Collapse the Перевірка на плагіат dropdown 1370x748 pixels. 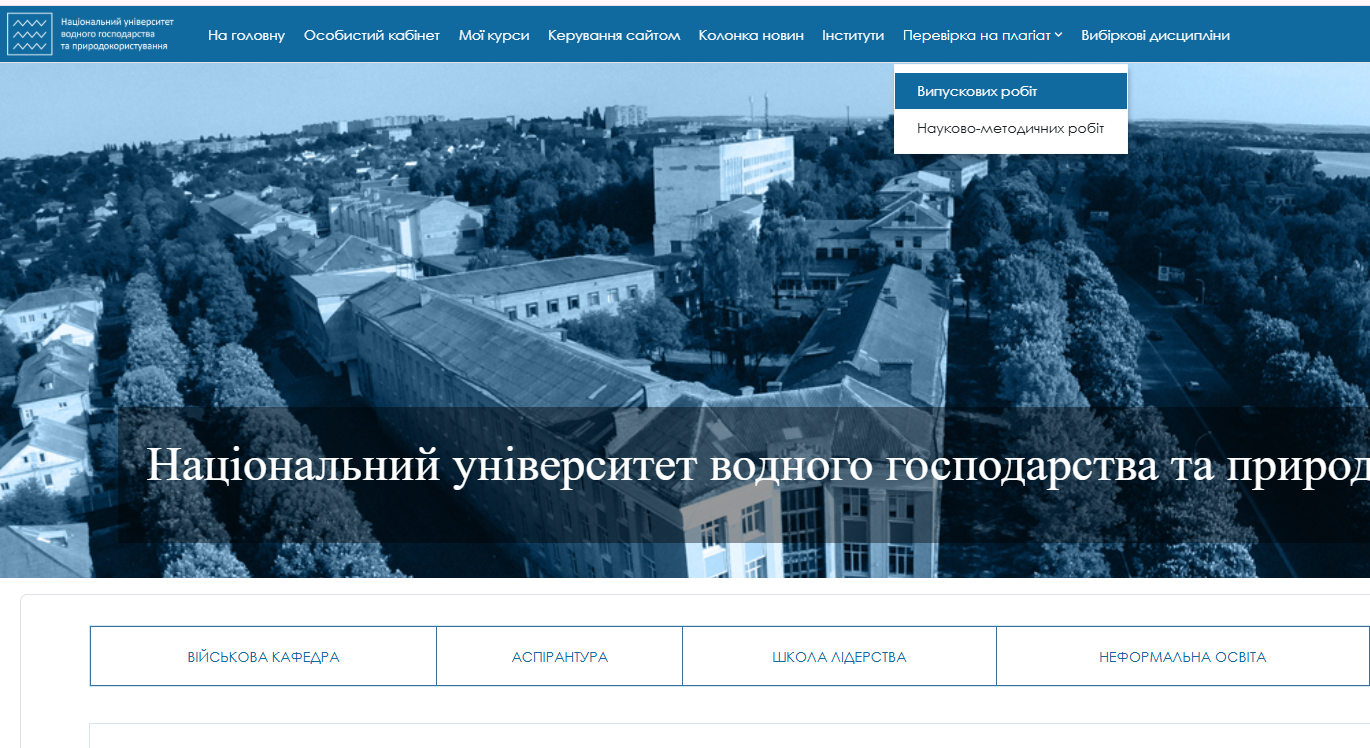point(976,35)
